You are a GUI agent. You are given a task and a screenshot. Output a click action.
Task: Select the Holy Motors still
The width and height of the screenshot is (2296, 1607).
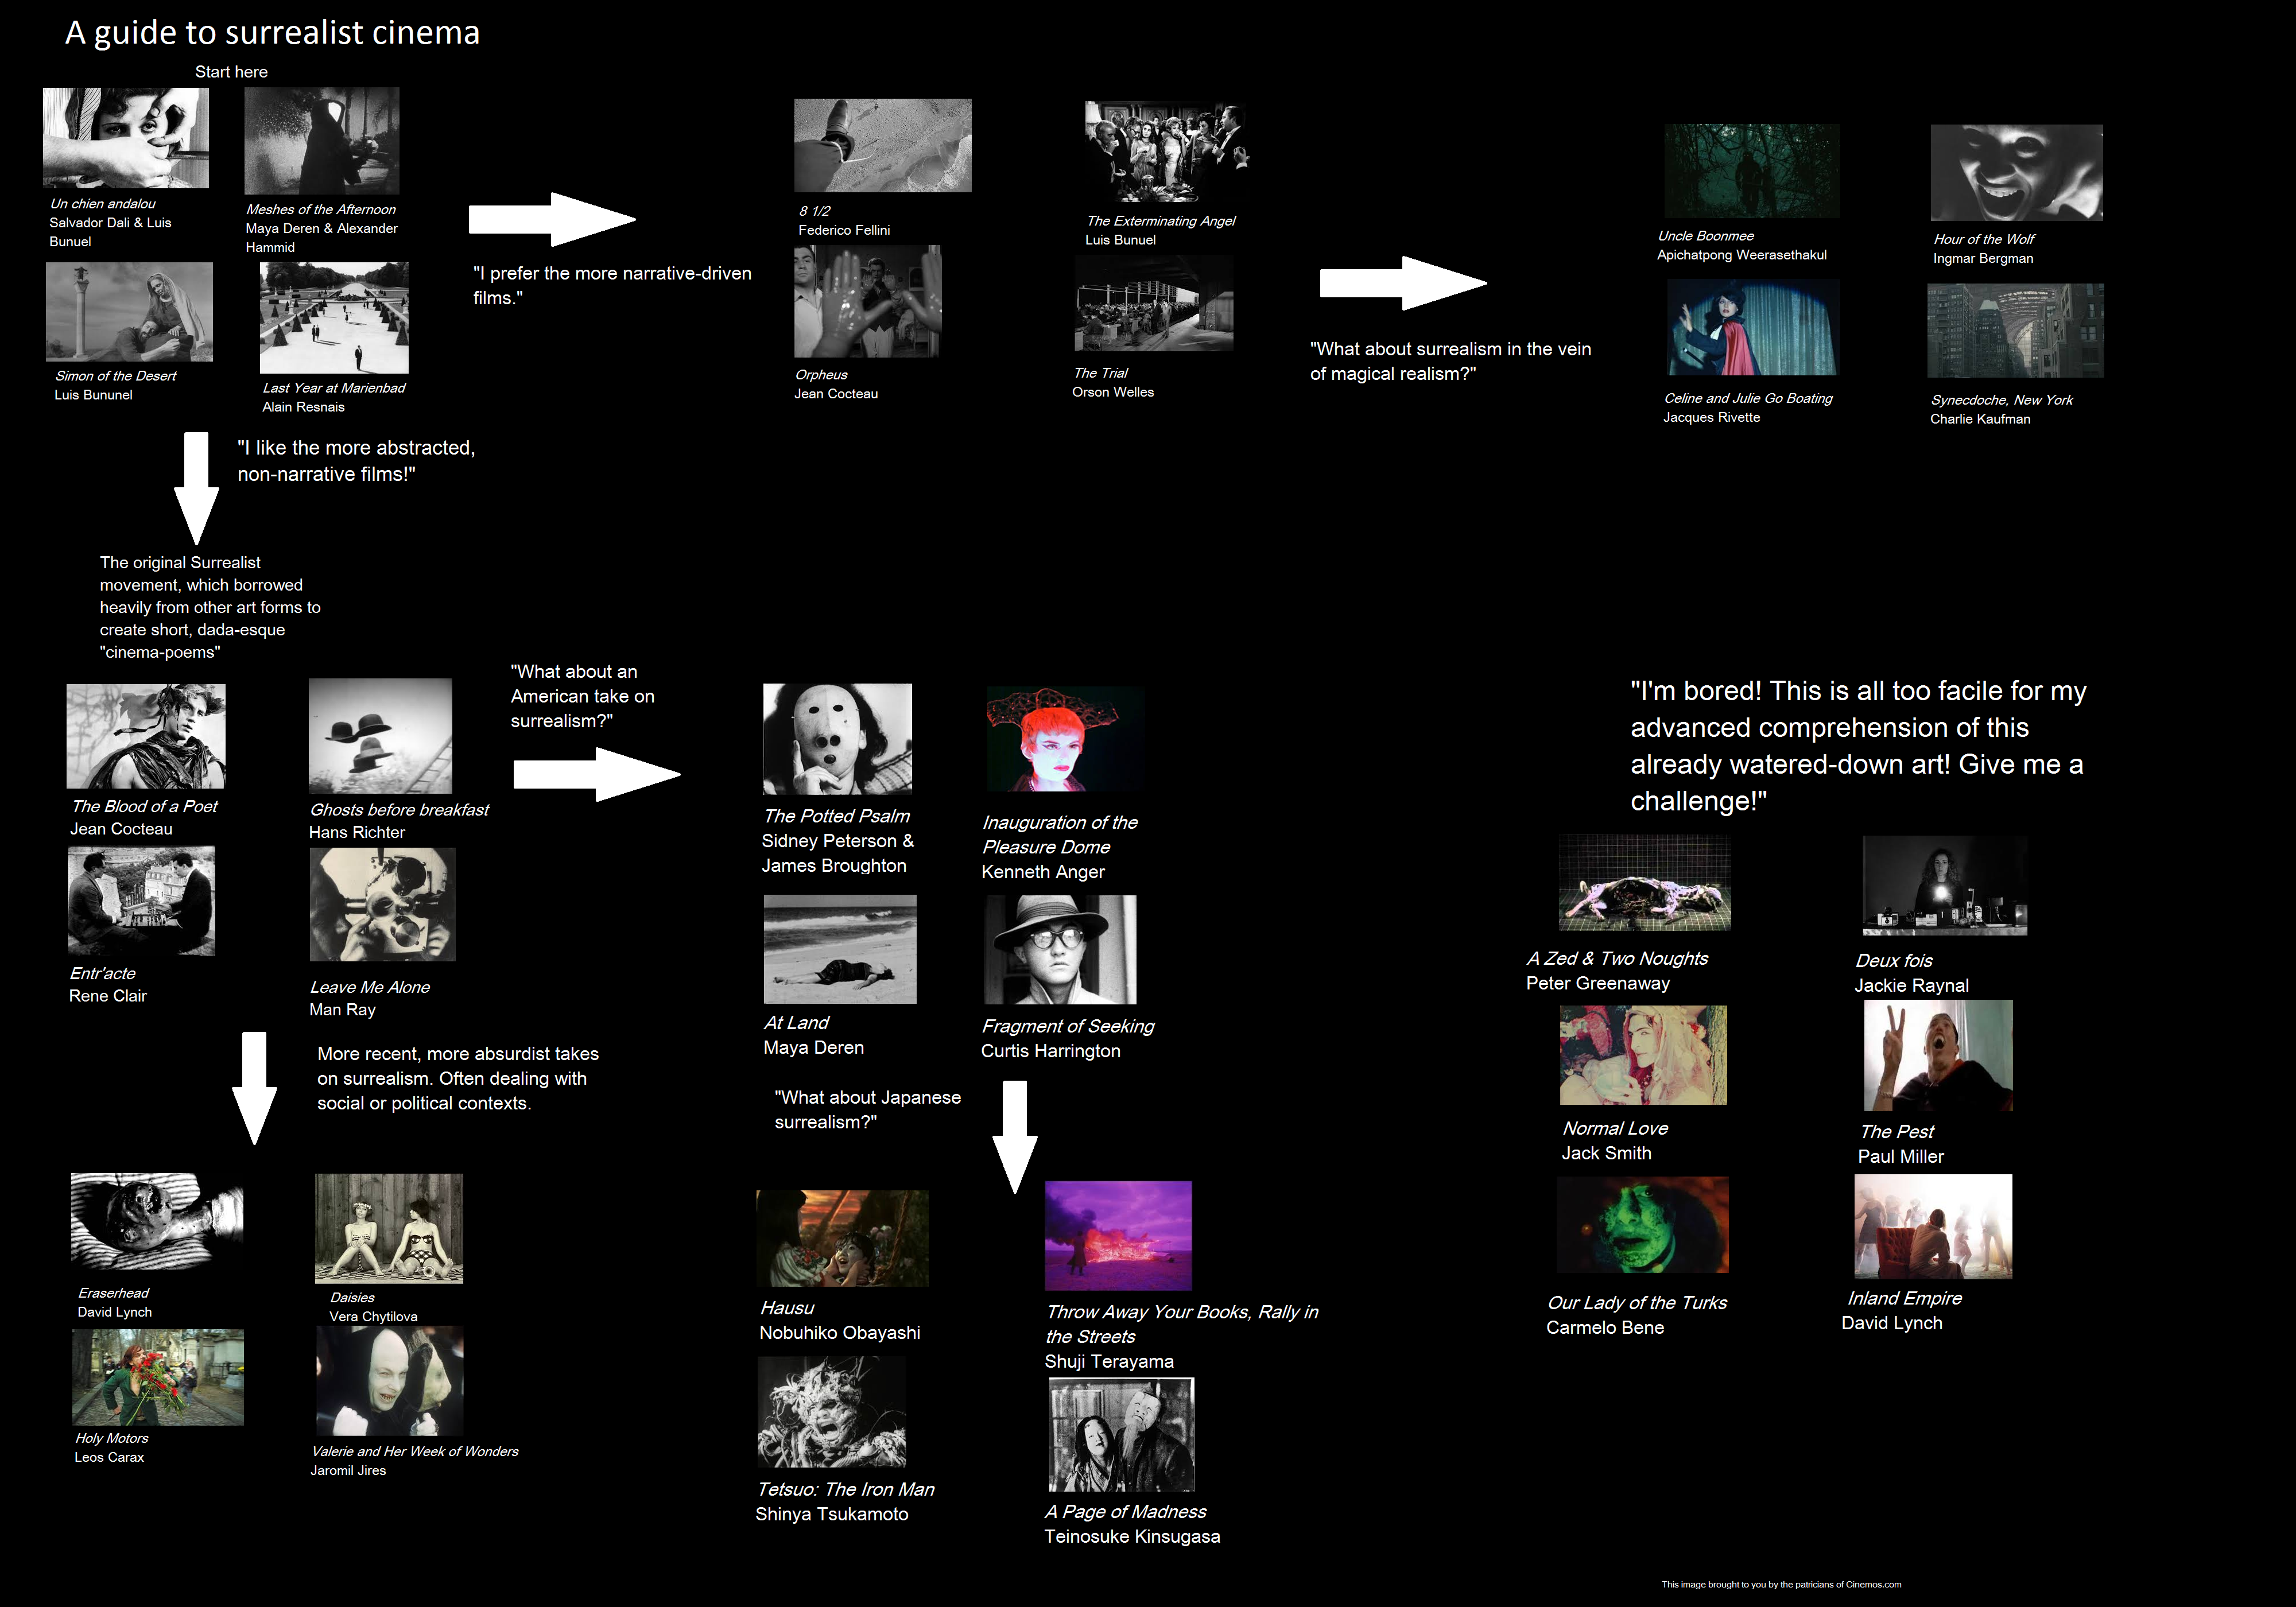(158, 1377)
